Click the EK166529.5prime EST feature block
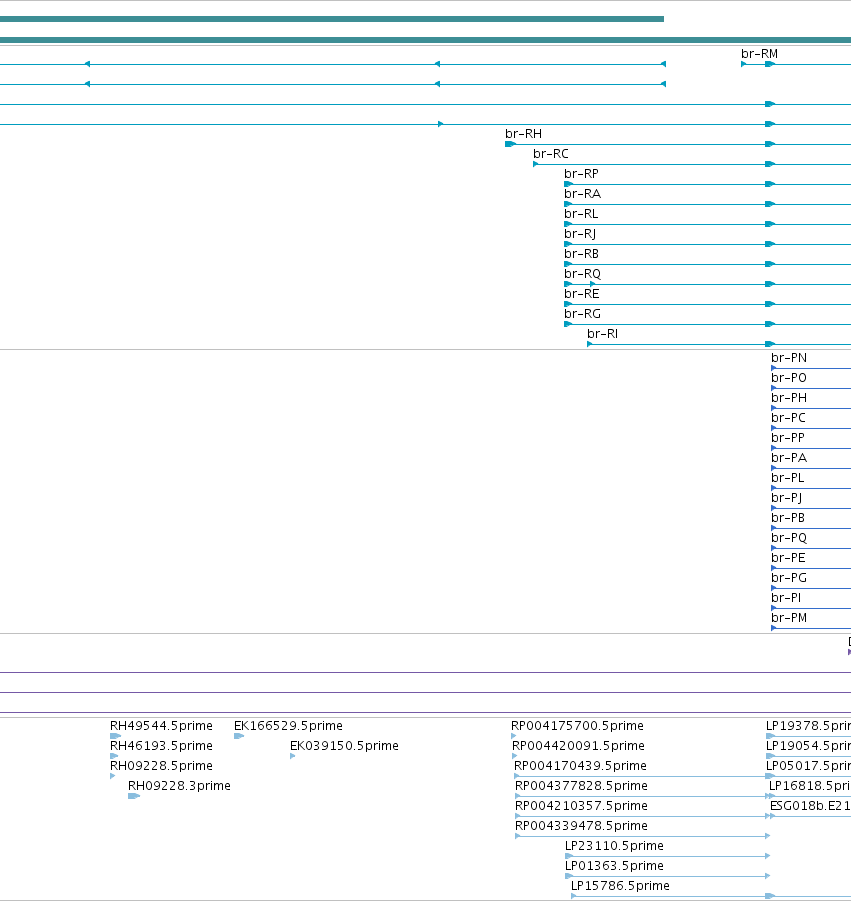851x901 pixels. tap(239, 736)
